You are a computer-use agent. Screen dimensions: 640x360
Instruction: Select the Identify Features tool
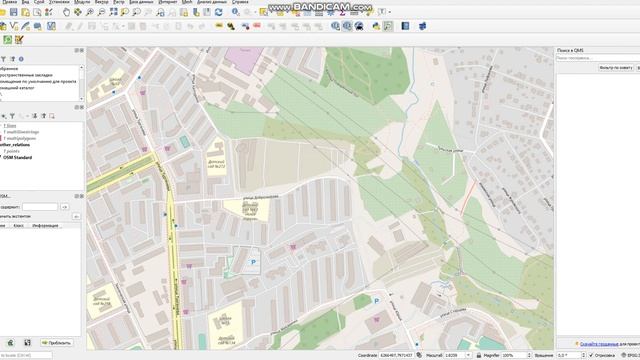point(236,12)
